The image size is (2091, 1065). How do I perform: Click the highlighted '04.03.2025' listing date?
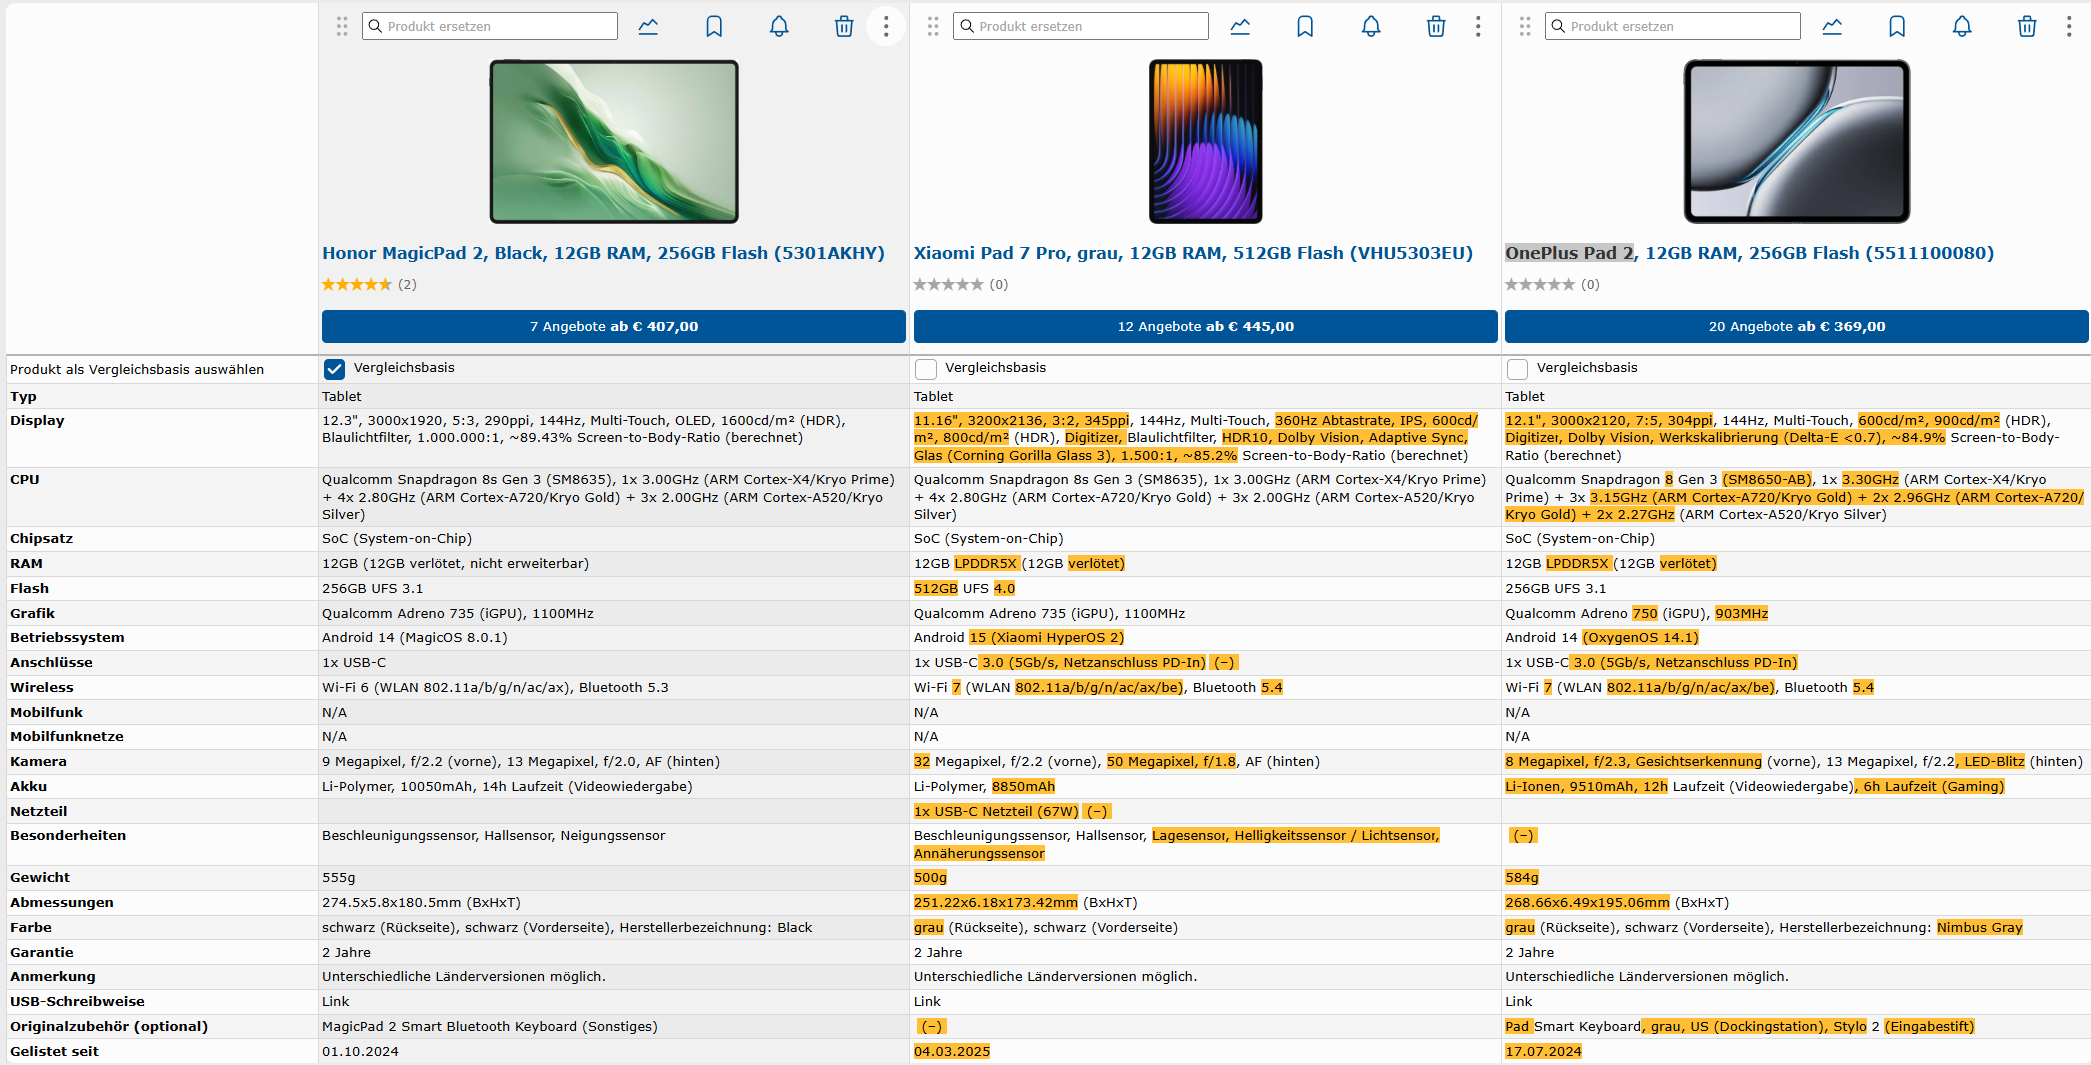click(x=952, y=1052)
